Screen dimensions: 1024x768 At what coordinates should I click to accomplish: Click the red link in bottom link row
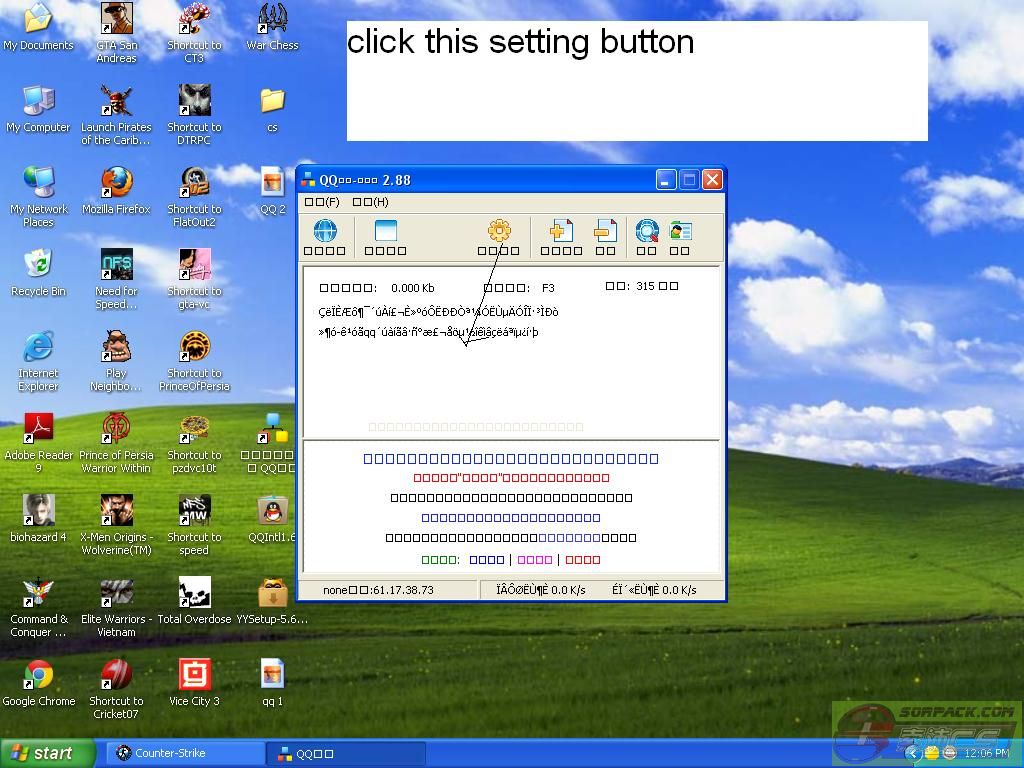tap(583, 560)
